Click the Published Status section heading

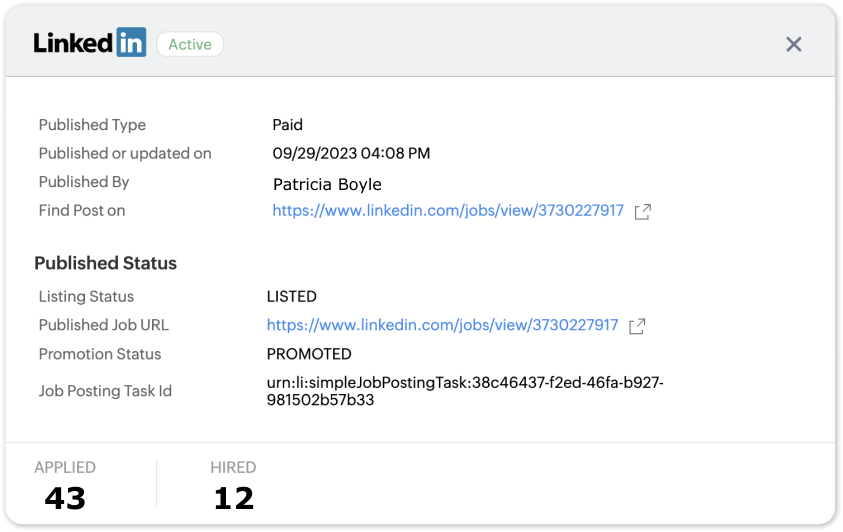(105, 263)
